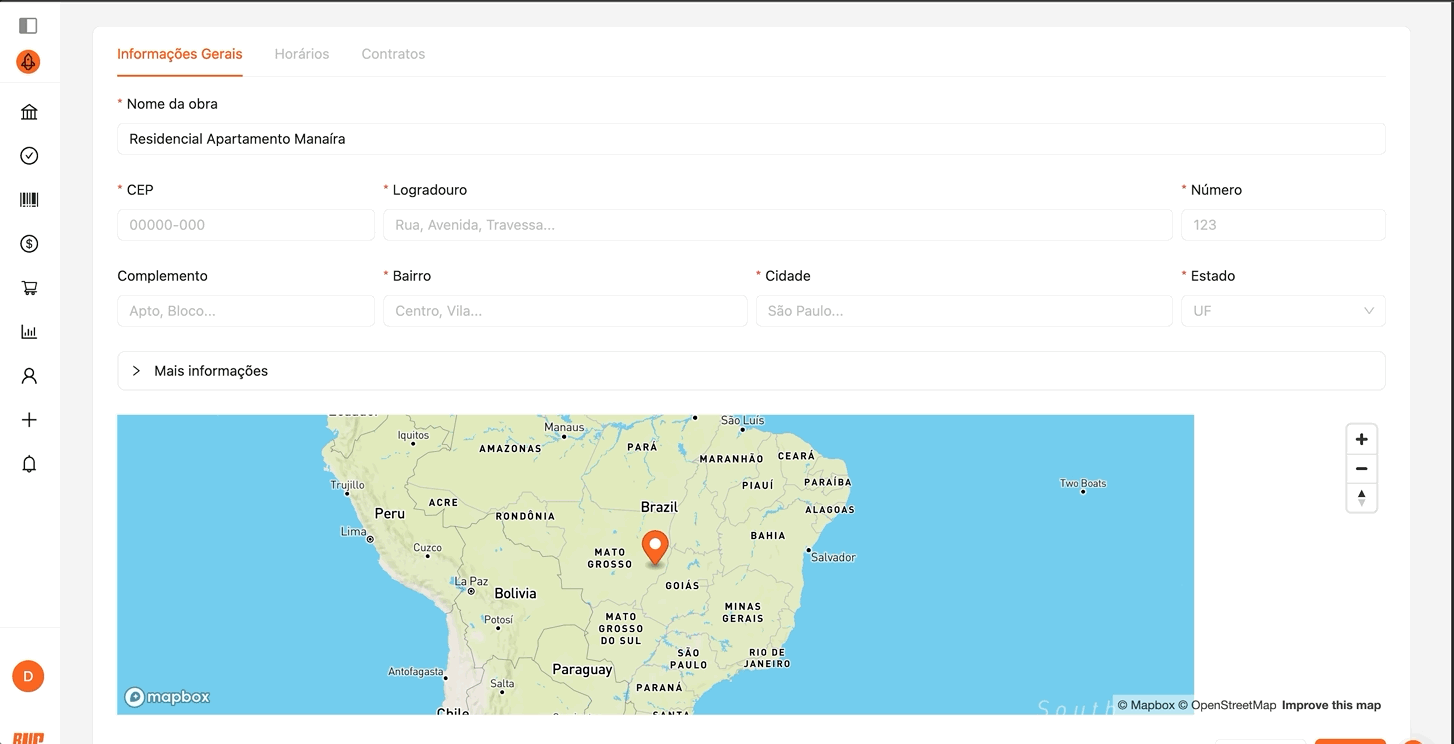This screenshot has width=1454, height=744.
Task: Click the AMAZONAS state label on map
Action: 510,449
